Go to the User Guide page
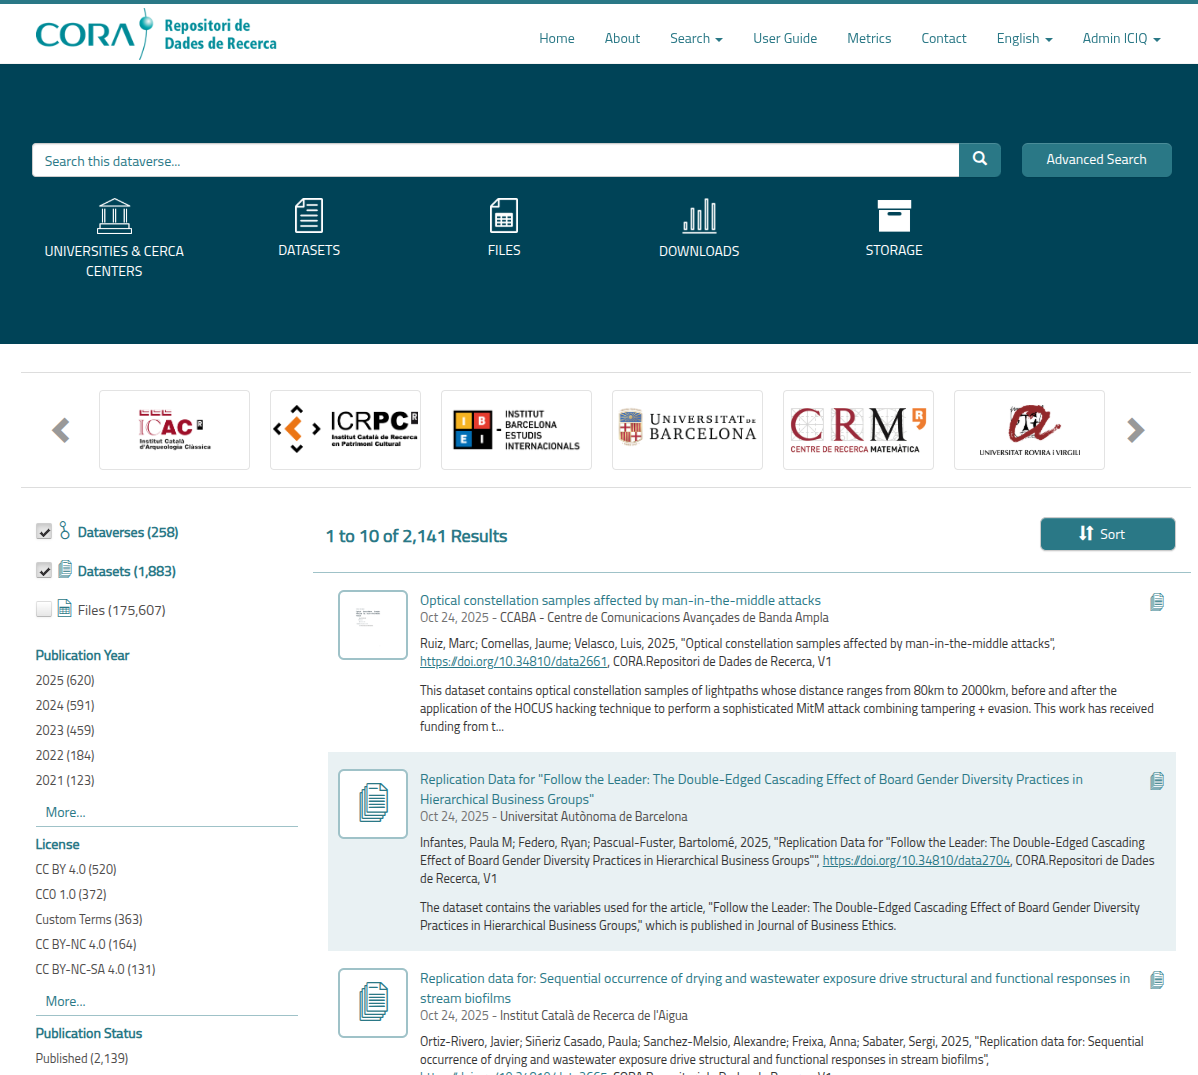The image size is (1198, 1075). pyautogui.click(x=784, y=38)
